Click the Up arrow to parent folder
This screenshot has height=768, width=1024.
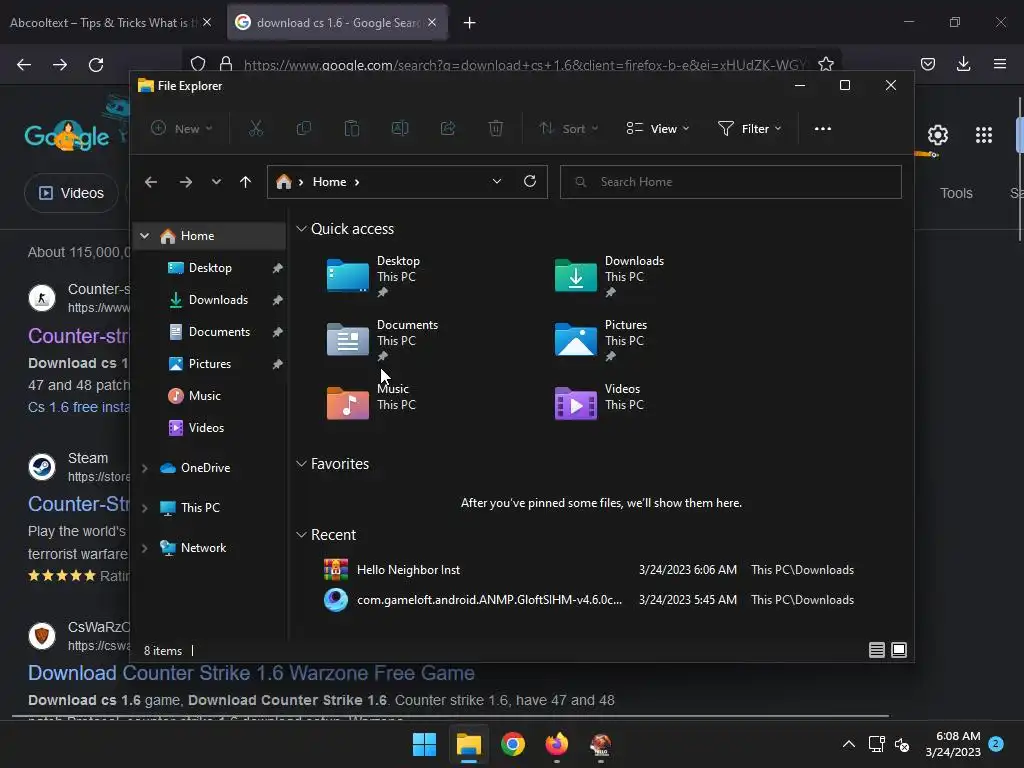point(246,182)
